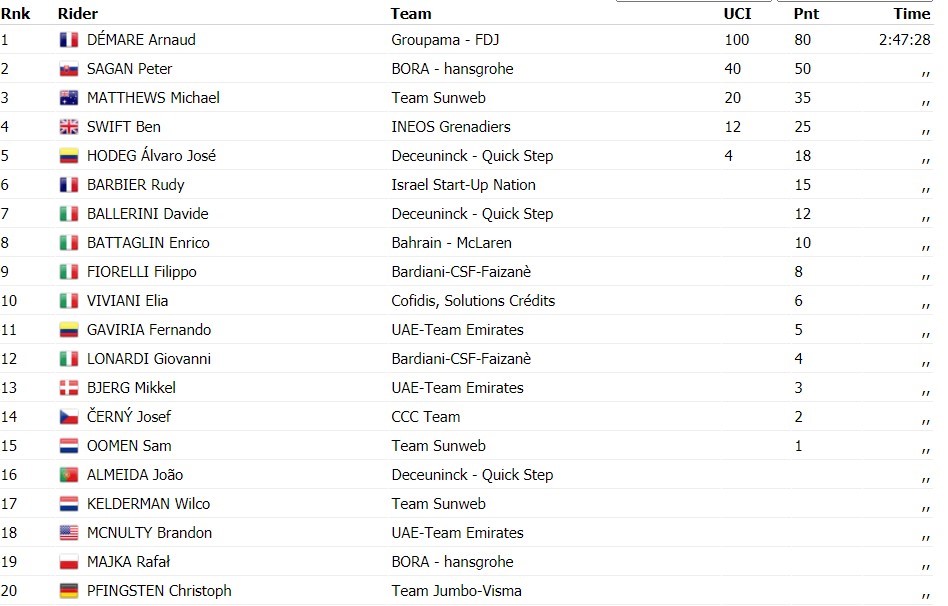948x606 pixels.
Task: Click the Portuguese flag beside ALMEIDA João
Action: (69, 475)
